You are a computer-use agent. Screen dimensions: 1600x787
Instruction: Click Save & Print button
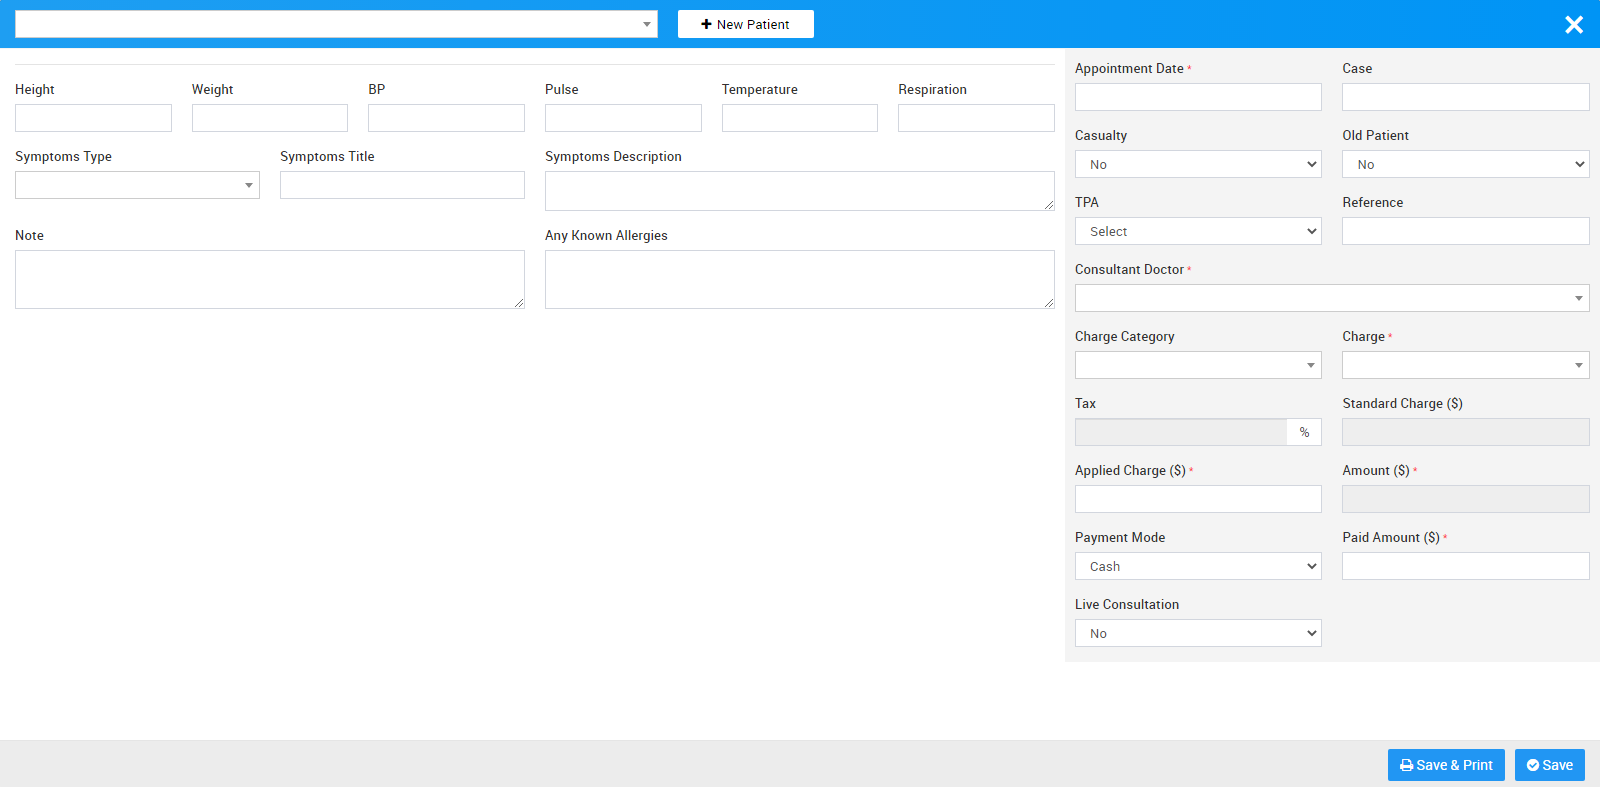coord(1445,765)
